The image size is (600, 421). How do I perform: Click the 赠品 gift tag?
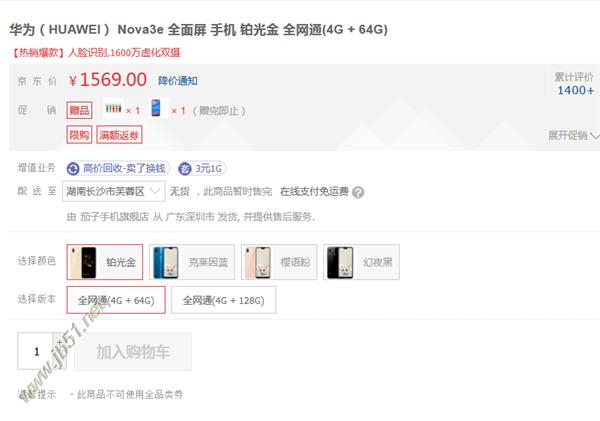click(79, 111)
